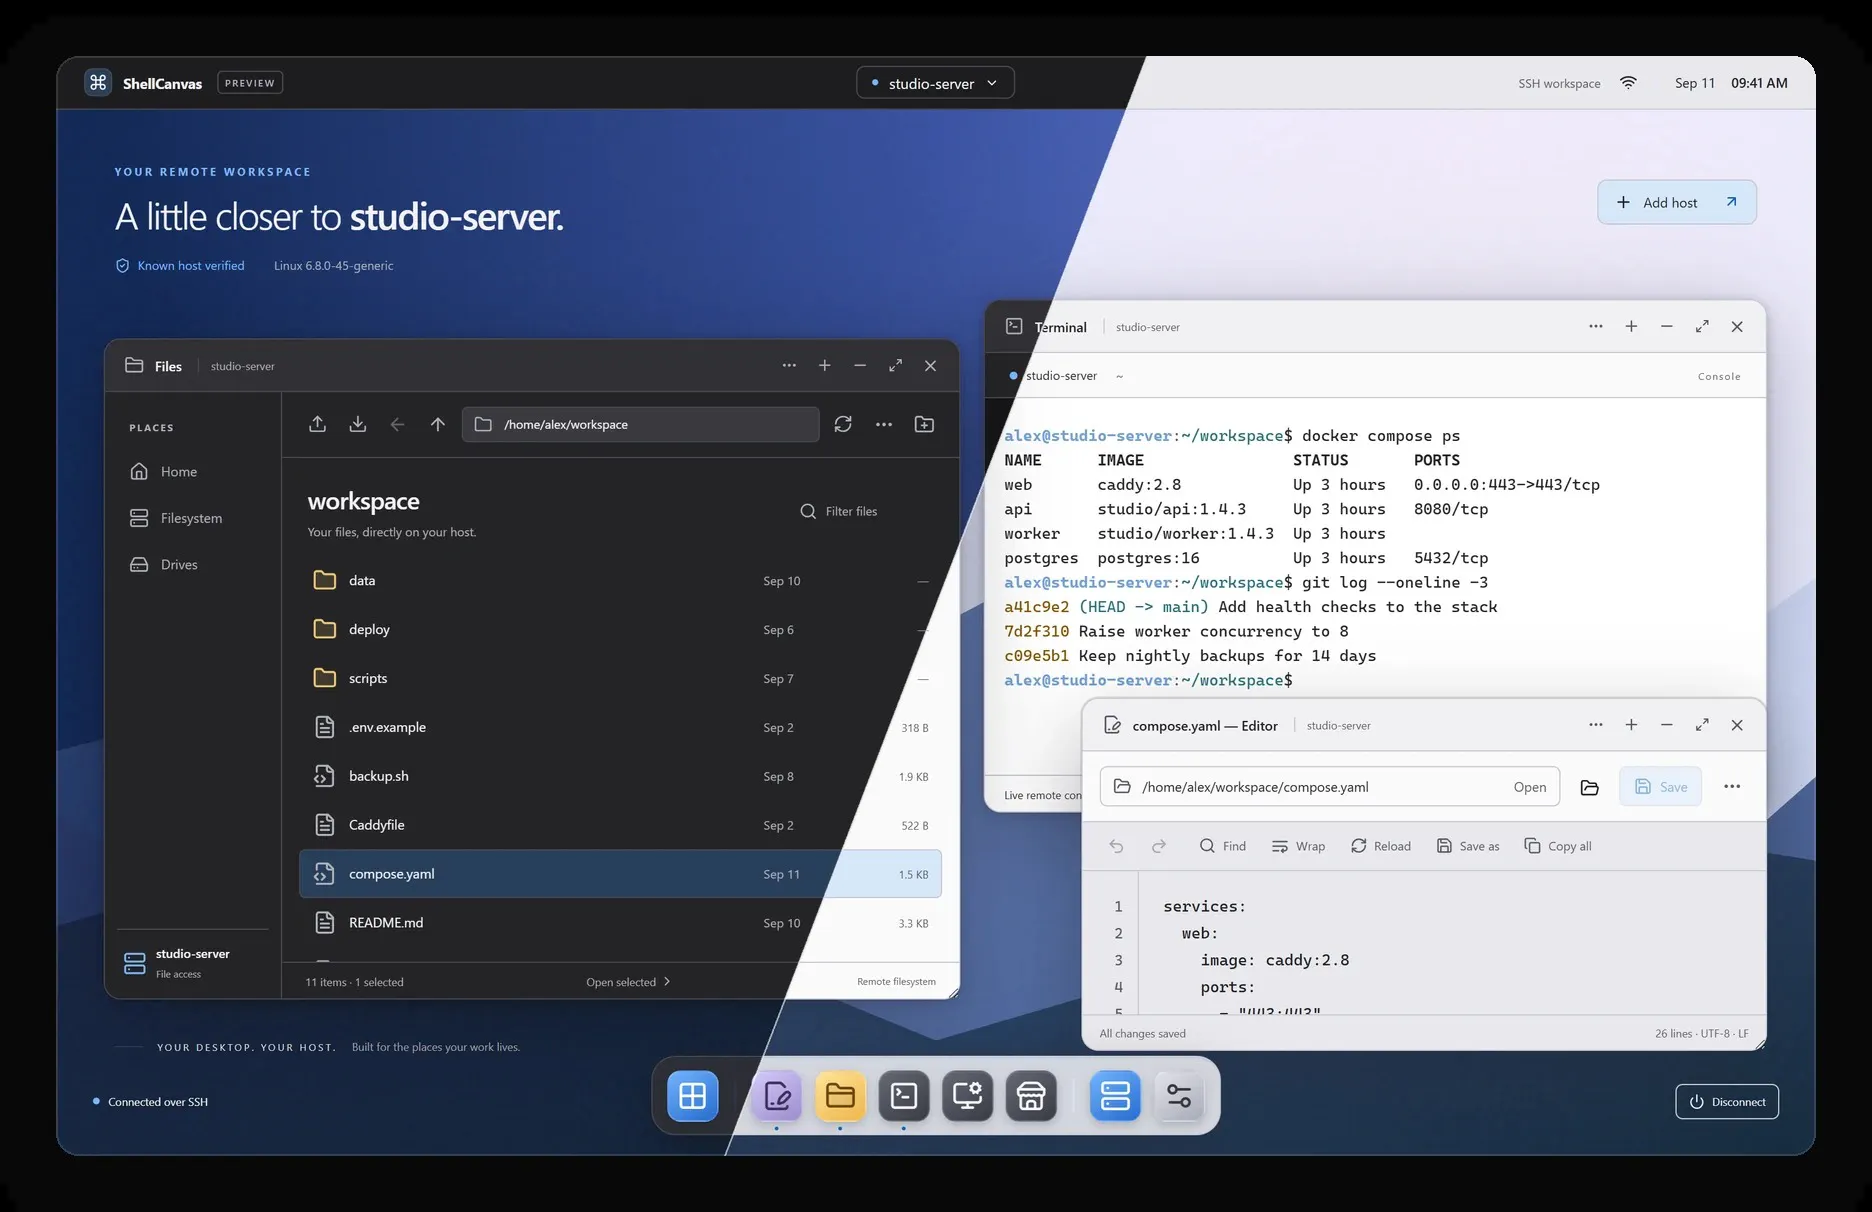The image size is (1872, 1212).
Task: Launch Editor app from dock
Action: pyautogui.click(x=777, y=1096)
